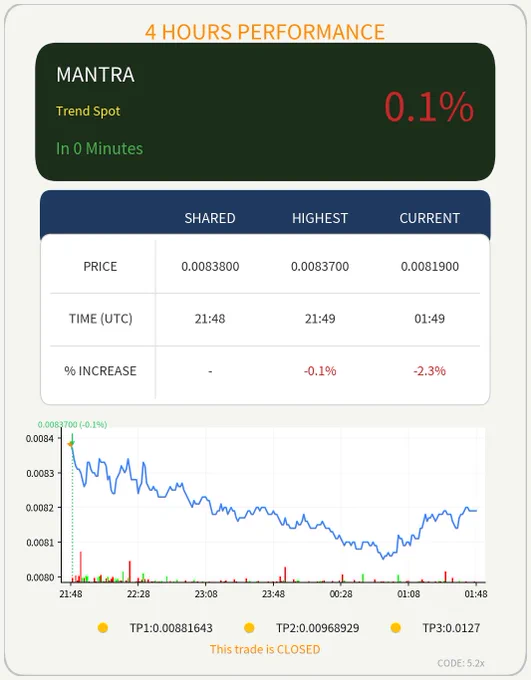
Task: Select the CURRENT column header
Action: coord(429,218)
